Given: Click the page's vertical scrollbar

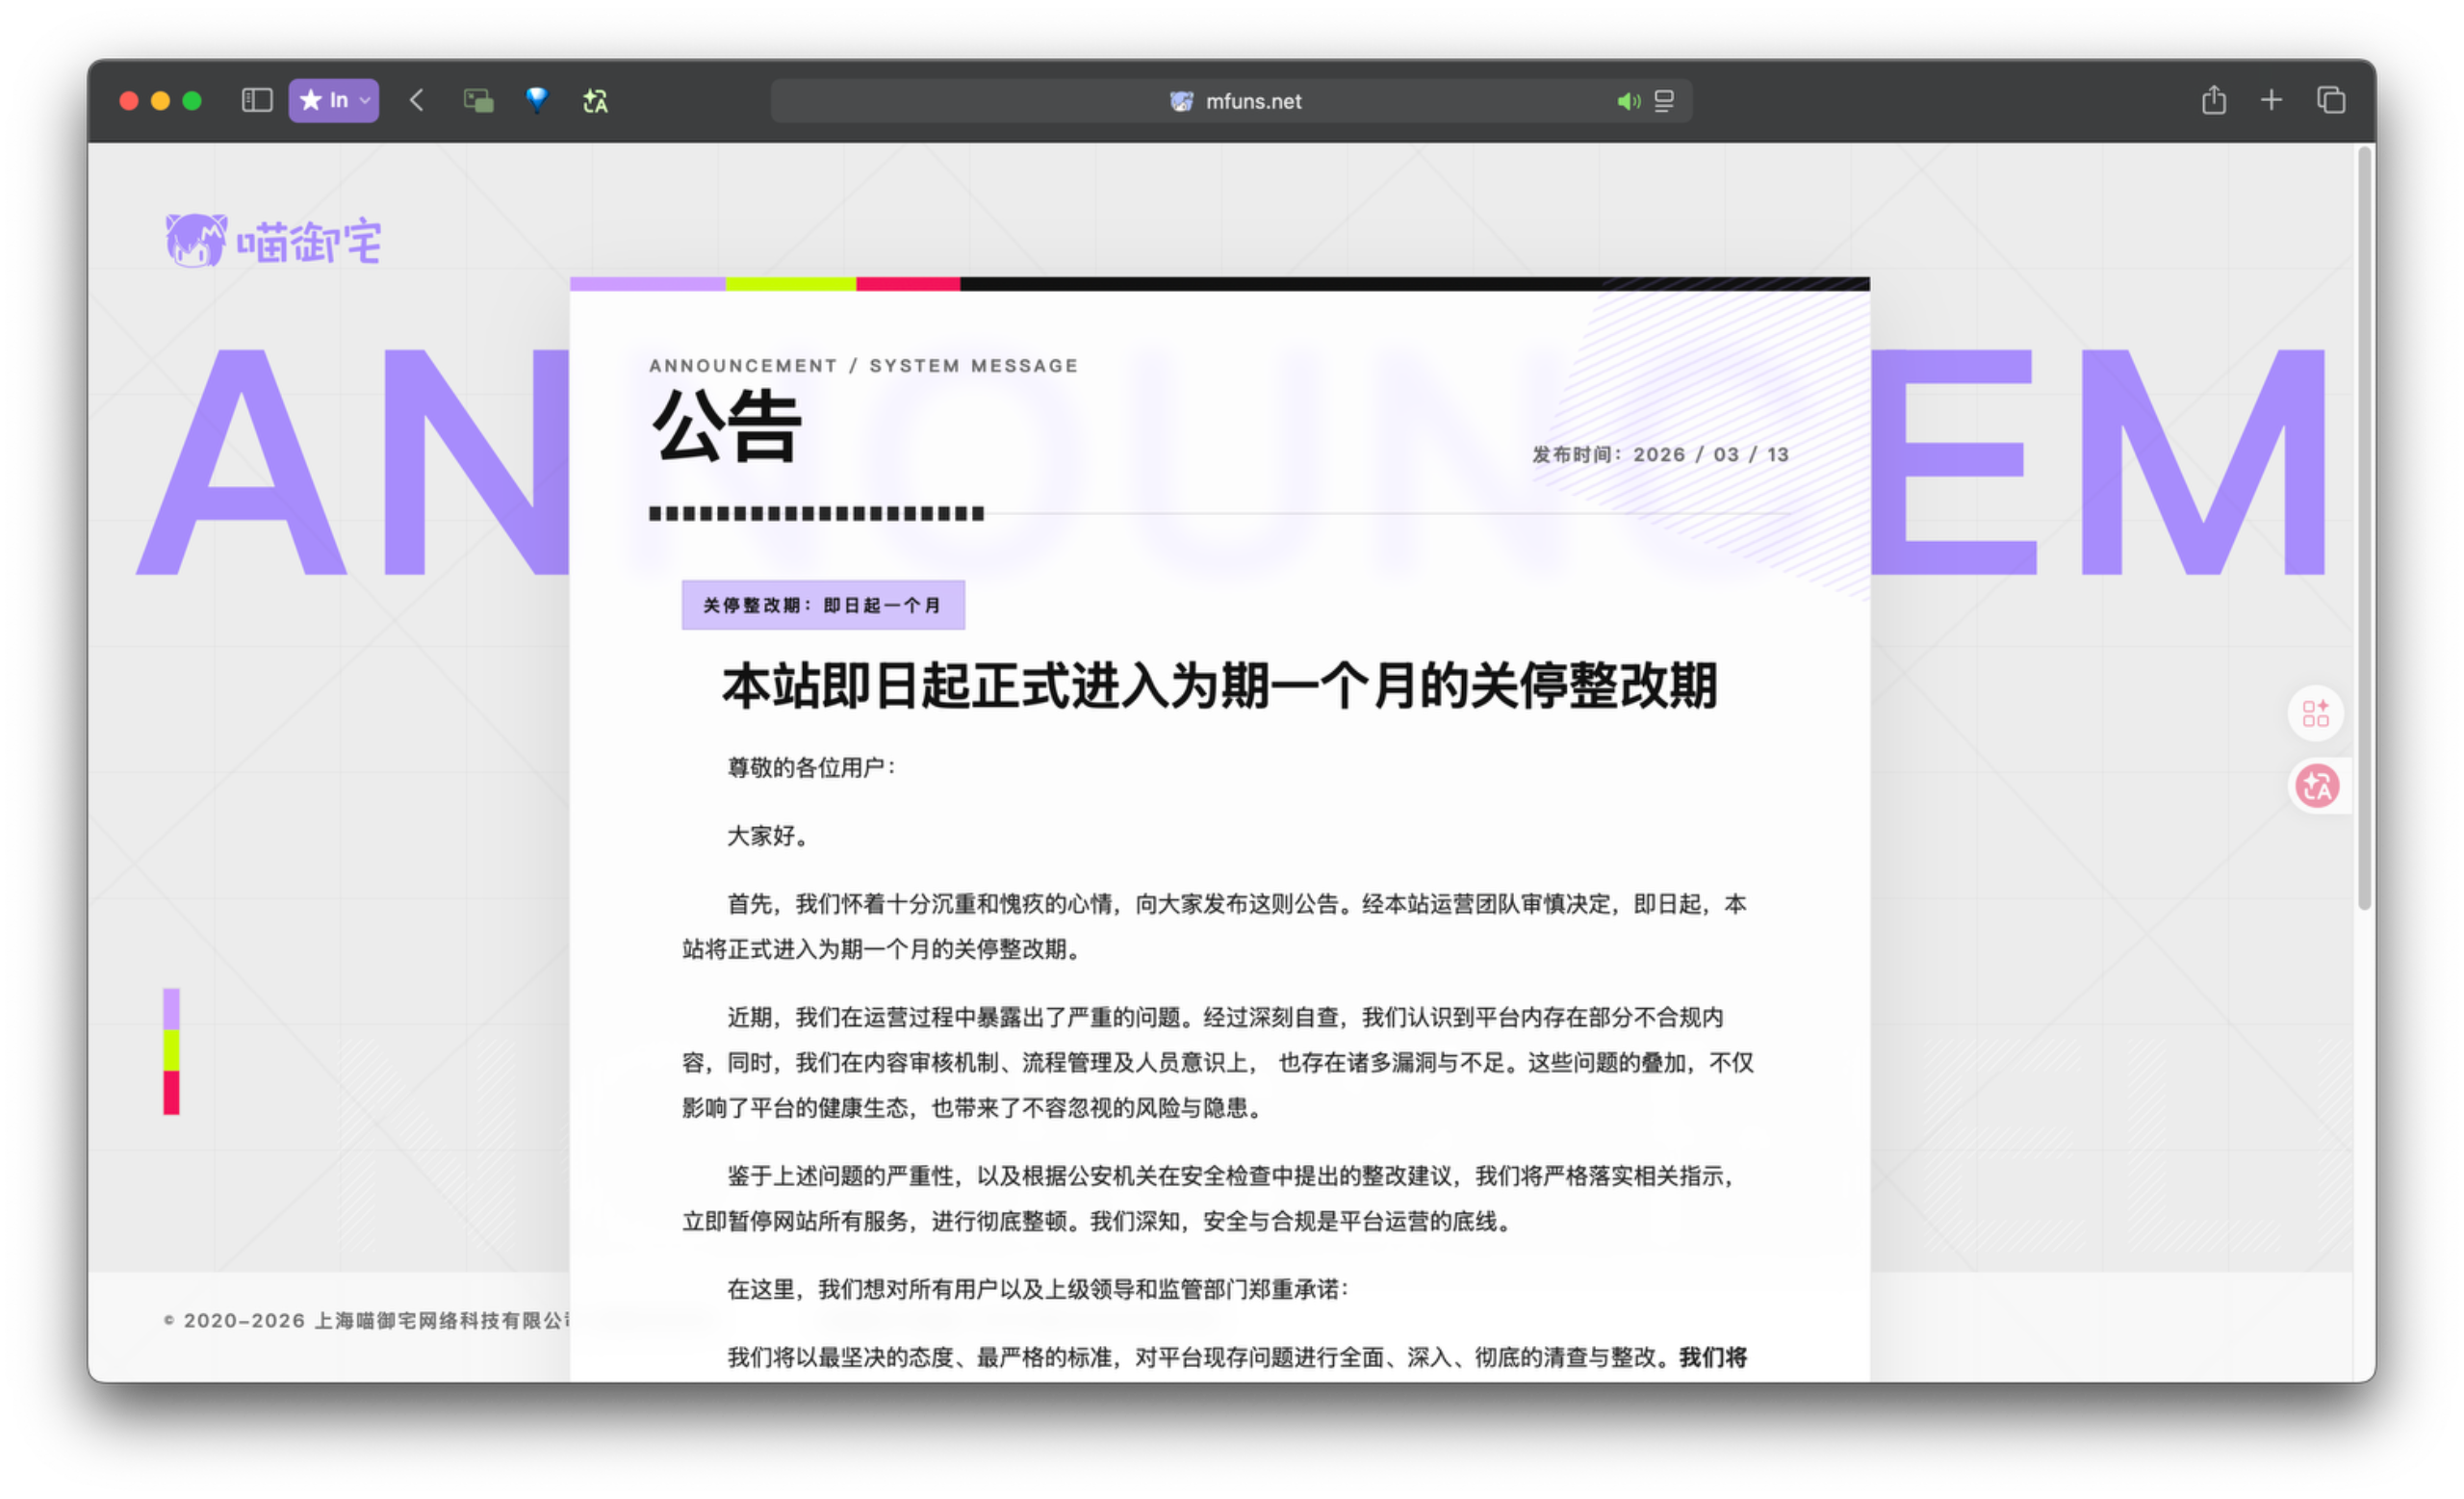Looking at the screenshot, I should (x=2364, y=527).
